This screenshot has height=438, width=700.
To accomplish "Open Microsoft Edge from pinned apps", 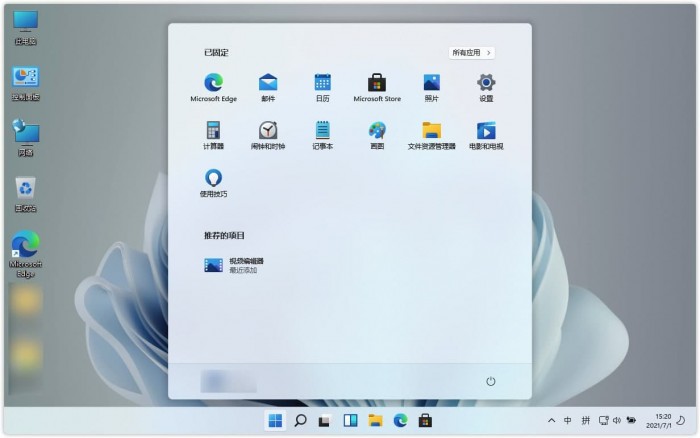I will [213, 88].
